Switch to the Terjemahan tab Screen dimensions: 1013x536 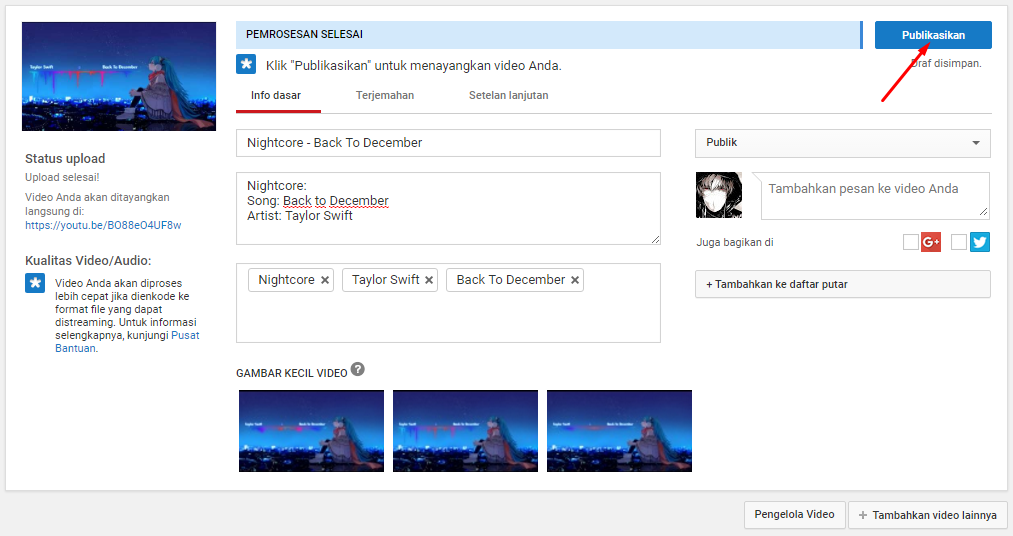(x=384, y=96)
